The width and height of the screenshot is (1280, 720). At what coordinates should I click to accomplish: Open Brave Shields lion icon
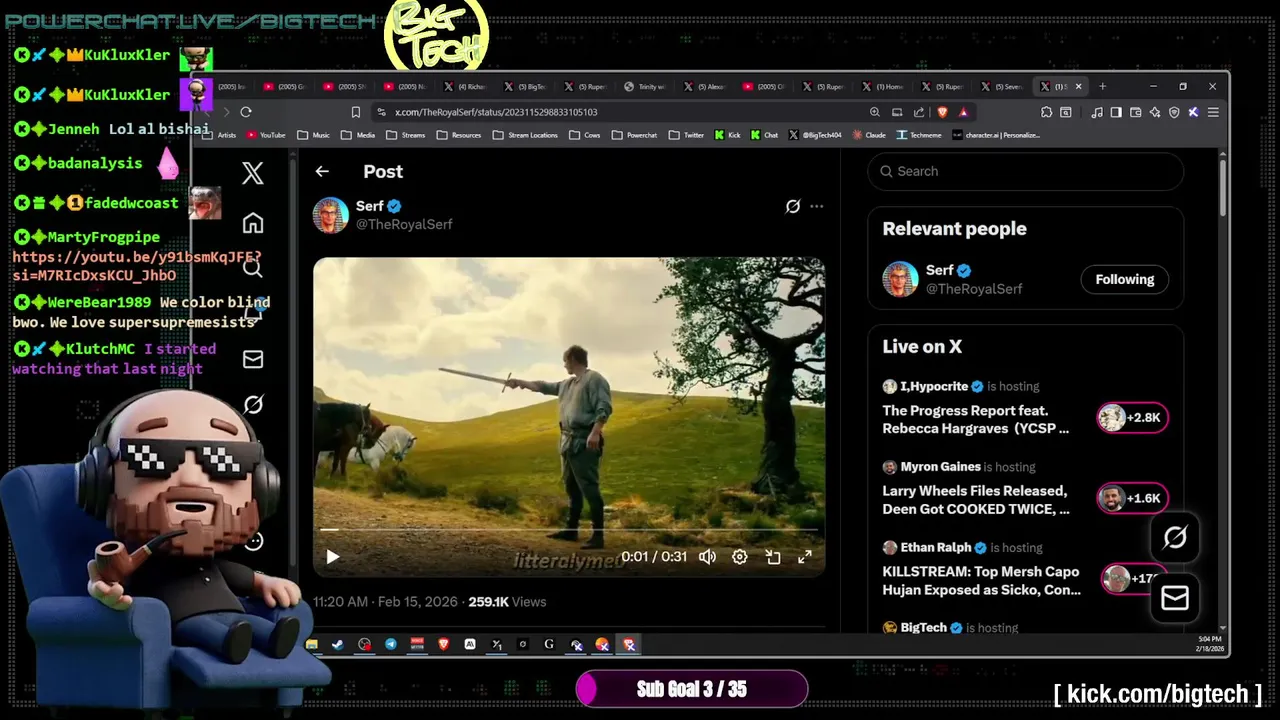942,112
